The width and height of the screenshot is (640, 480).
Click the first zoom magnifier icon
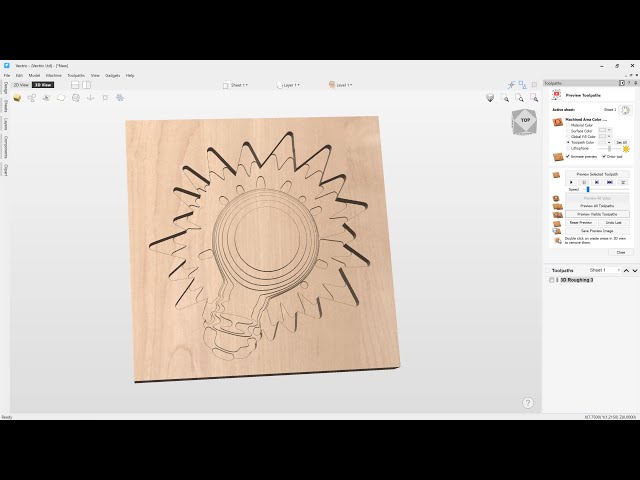(x=504, y=98)
